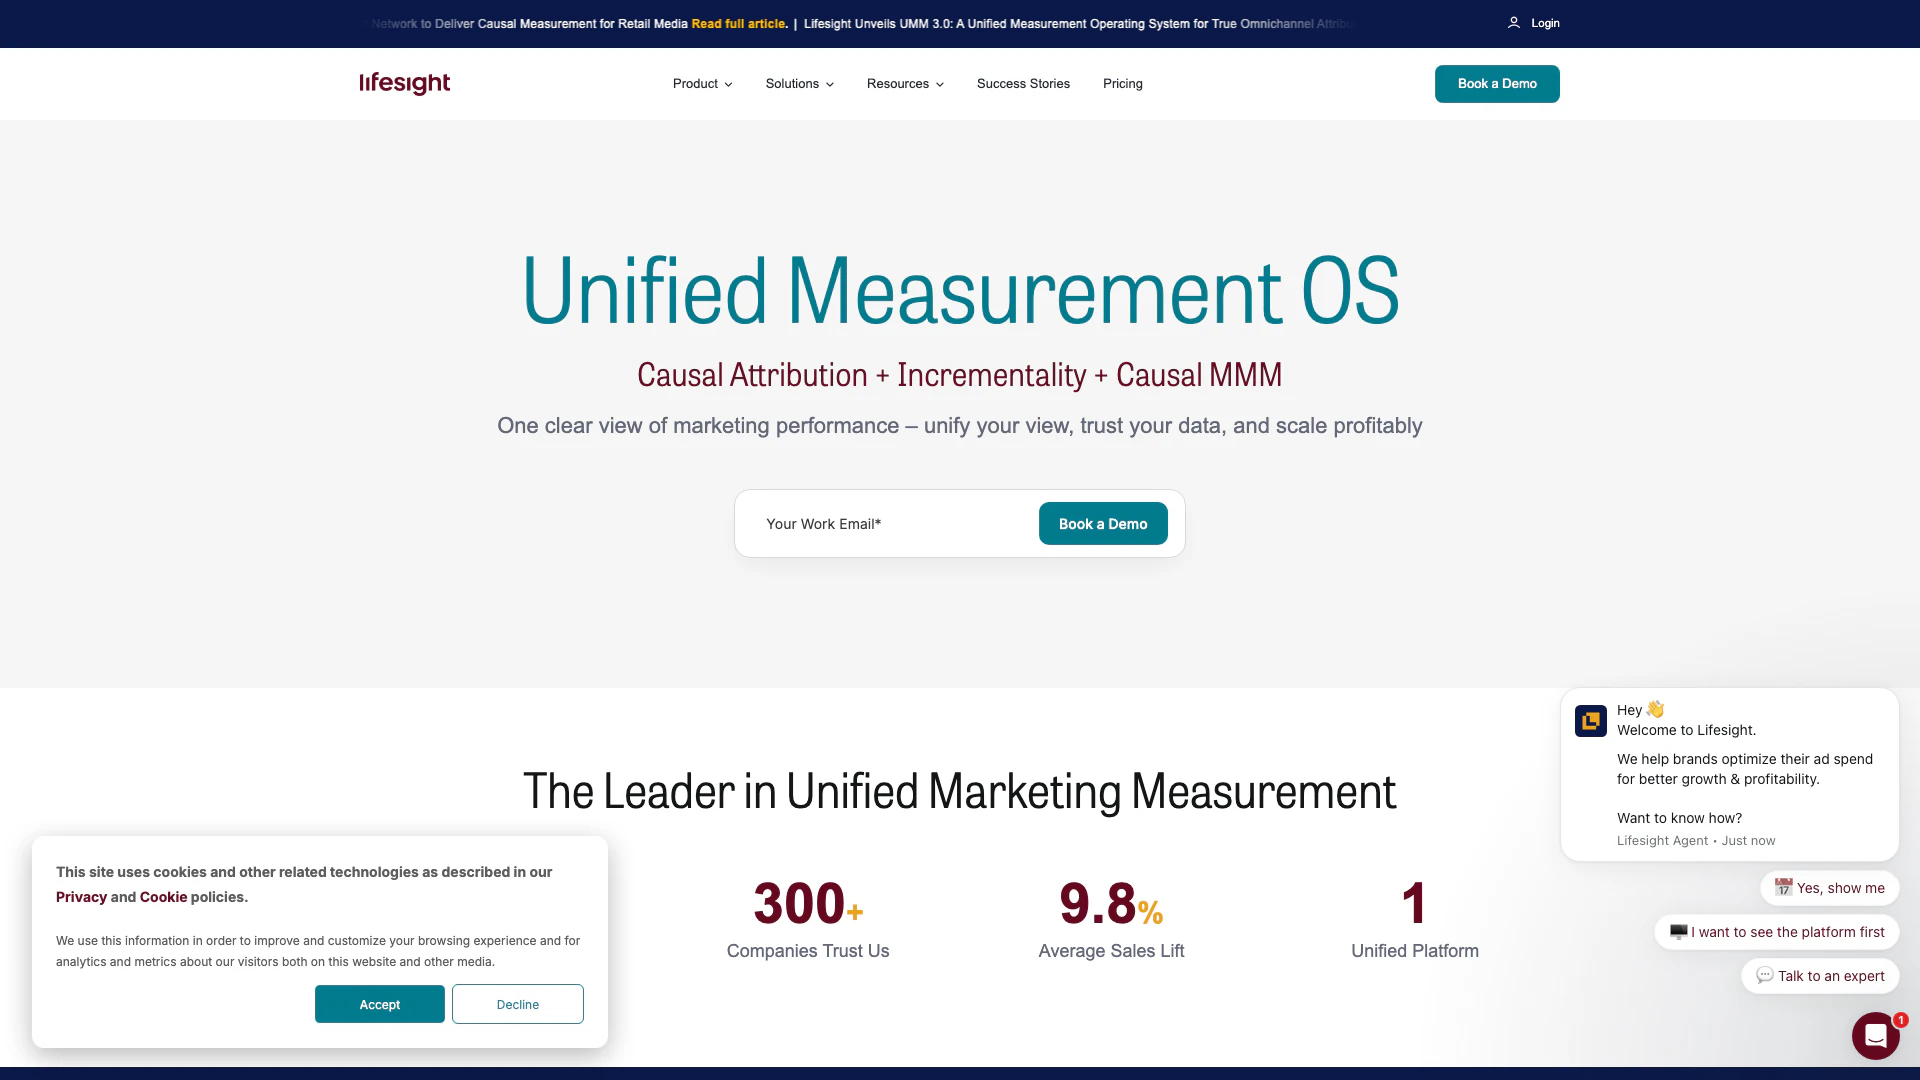Click the header Book a Demo button
The width and height of the screenshot is (1920, 1080).
coord(1496,84)
